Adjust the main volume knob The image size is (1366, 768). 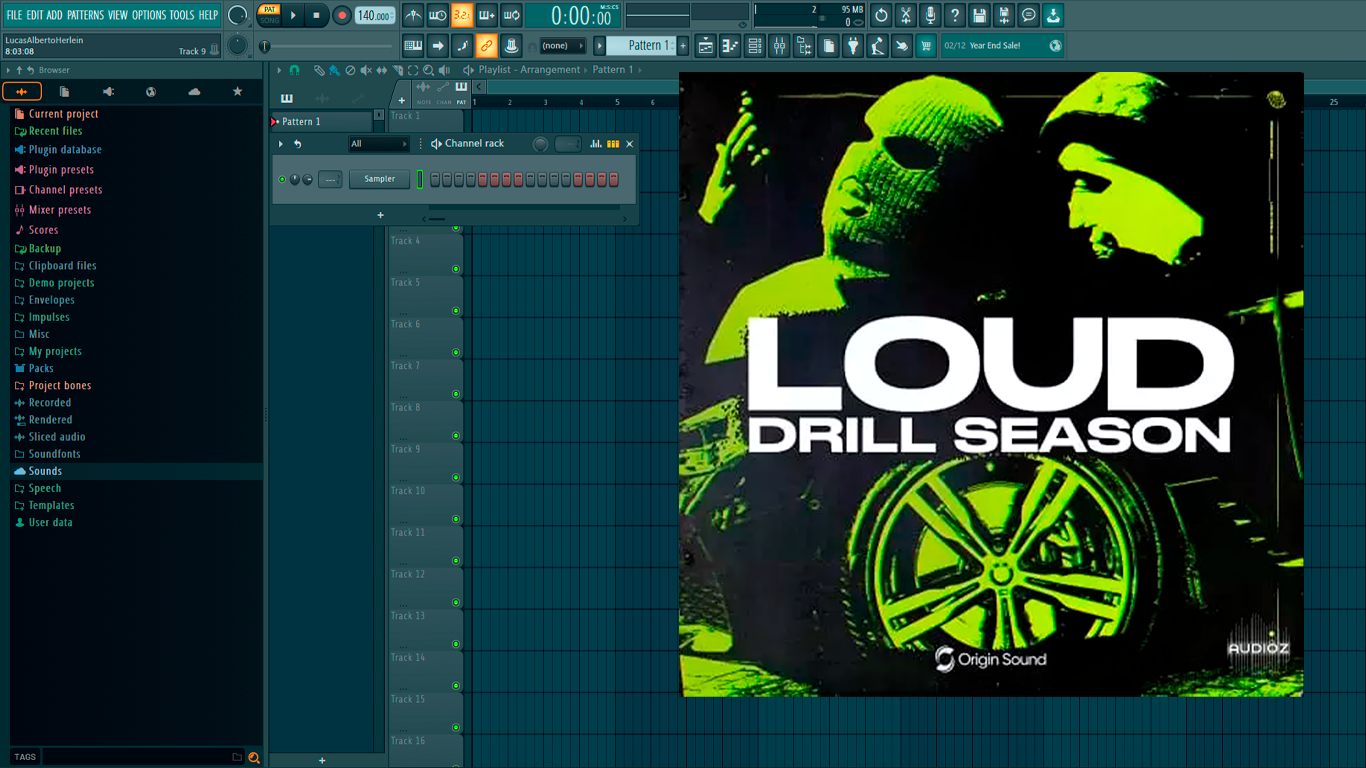coord(237,15)
